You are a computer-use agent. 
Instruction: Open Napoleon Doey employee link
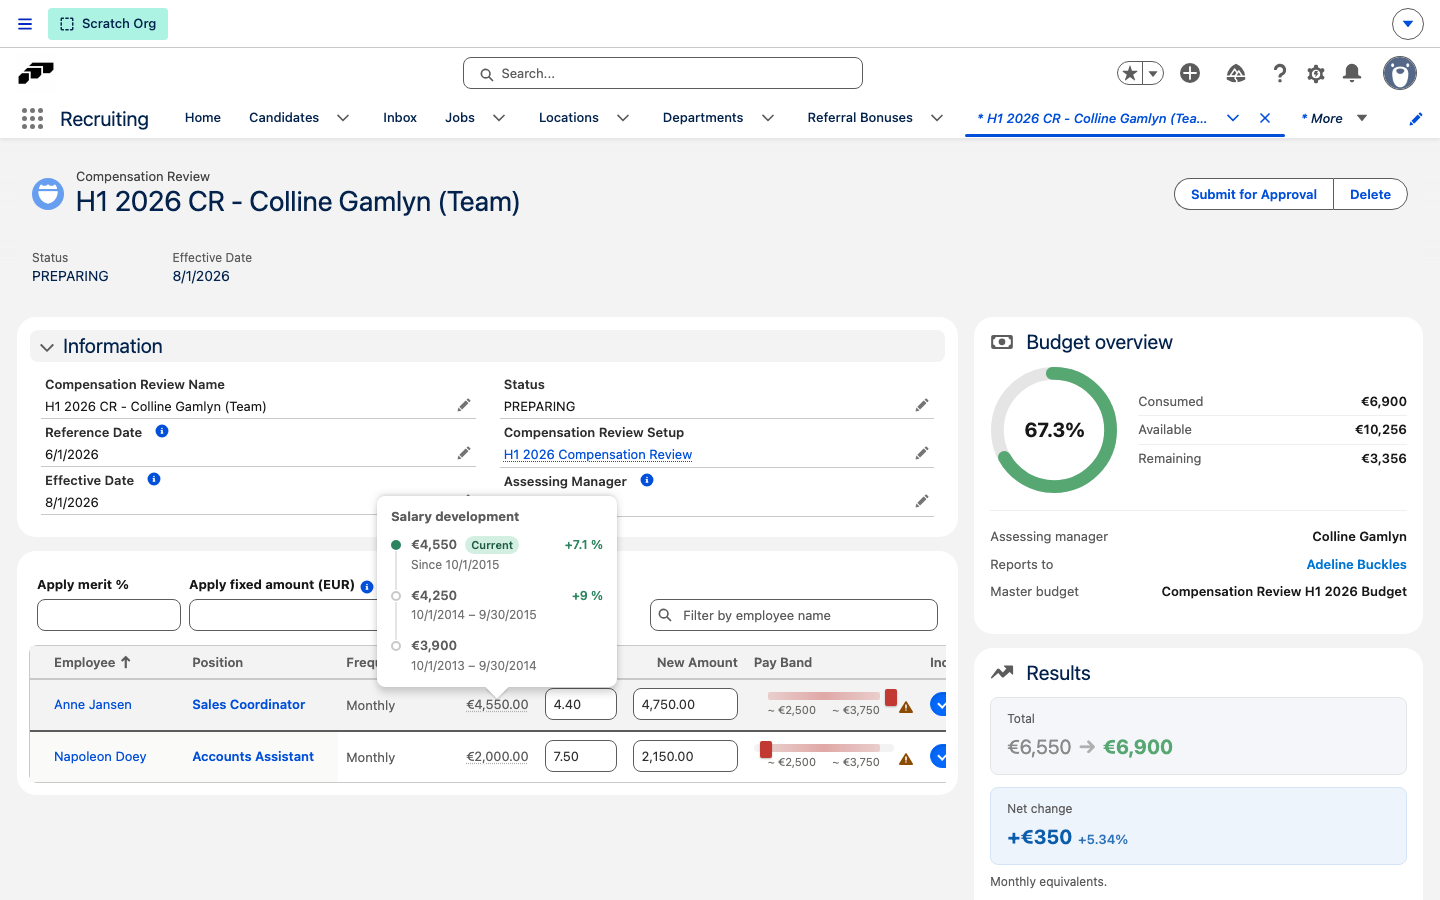[x=100, y=756]
